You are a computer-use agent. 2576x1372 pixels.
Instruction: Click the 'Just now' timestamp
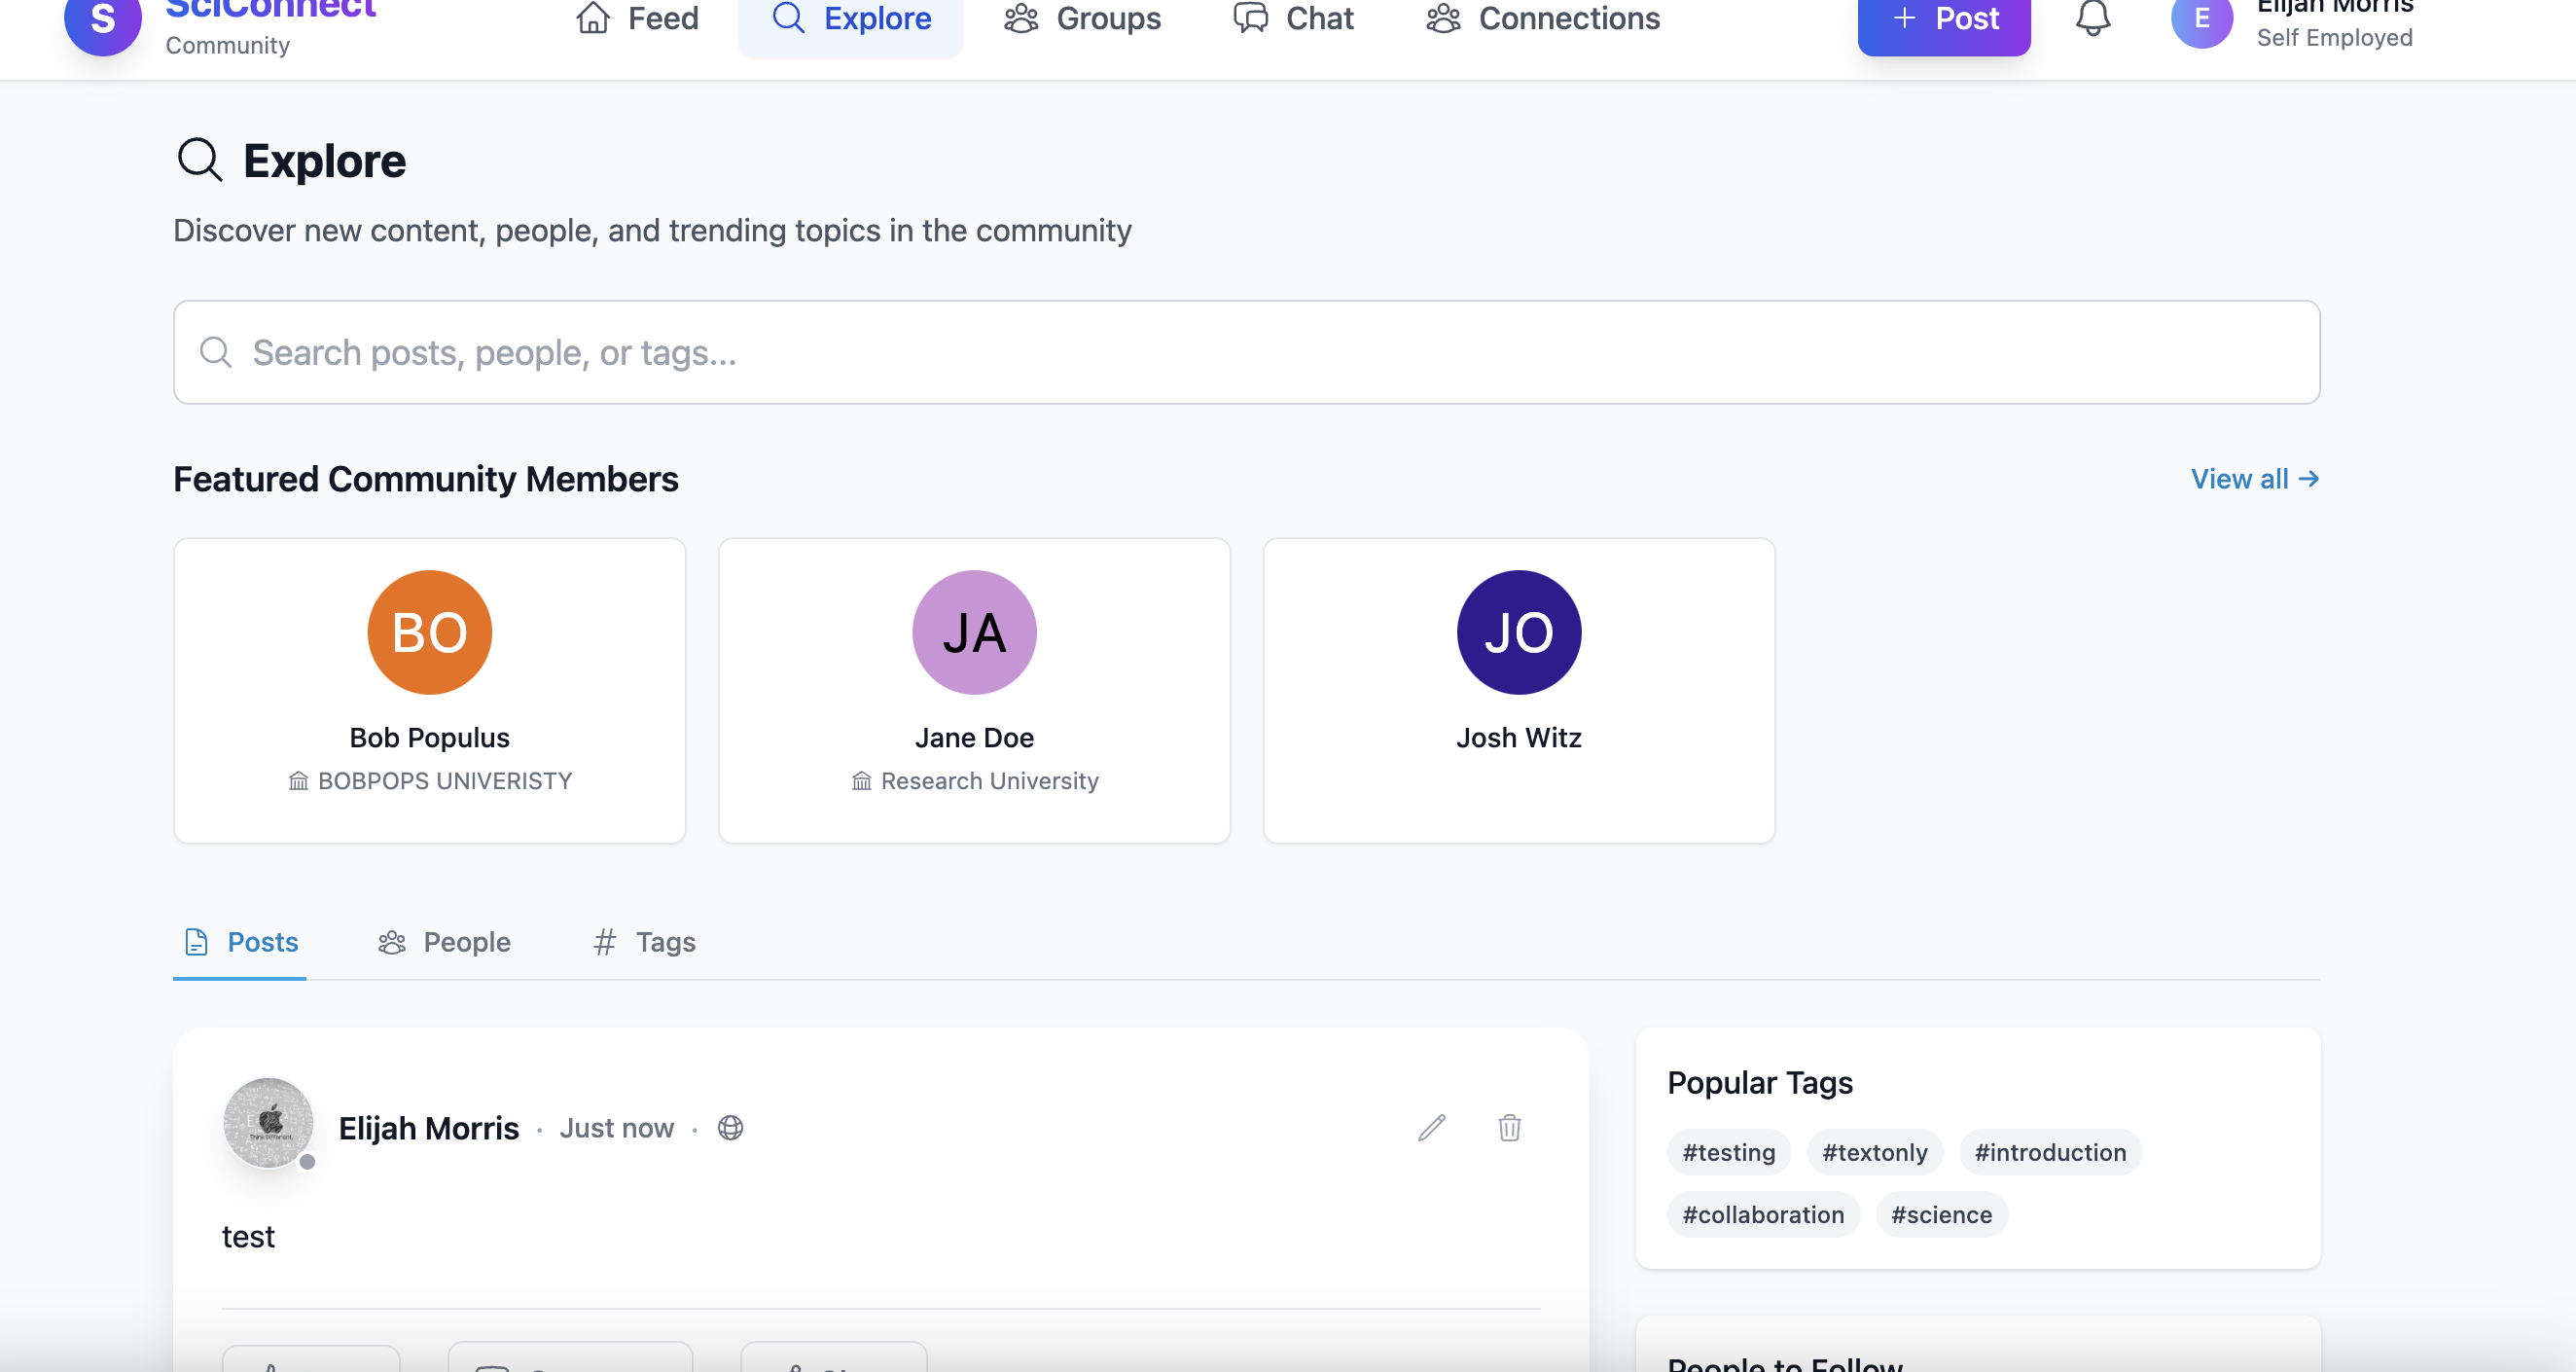(616, 1128)
